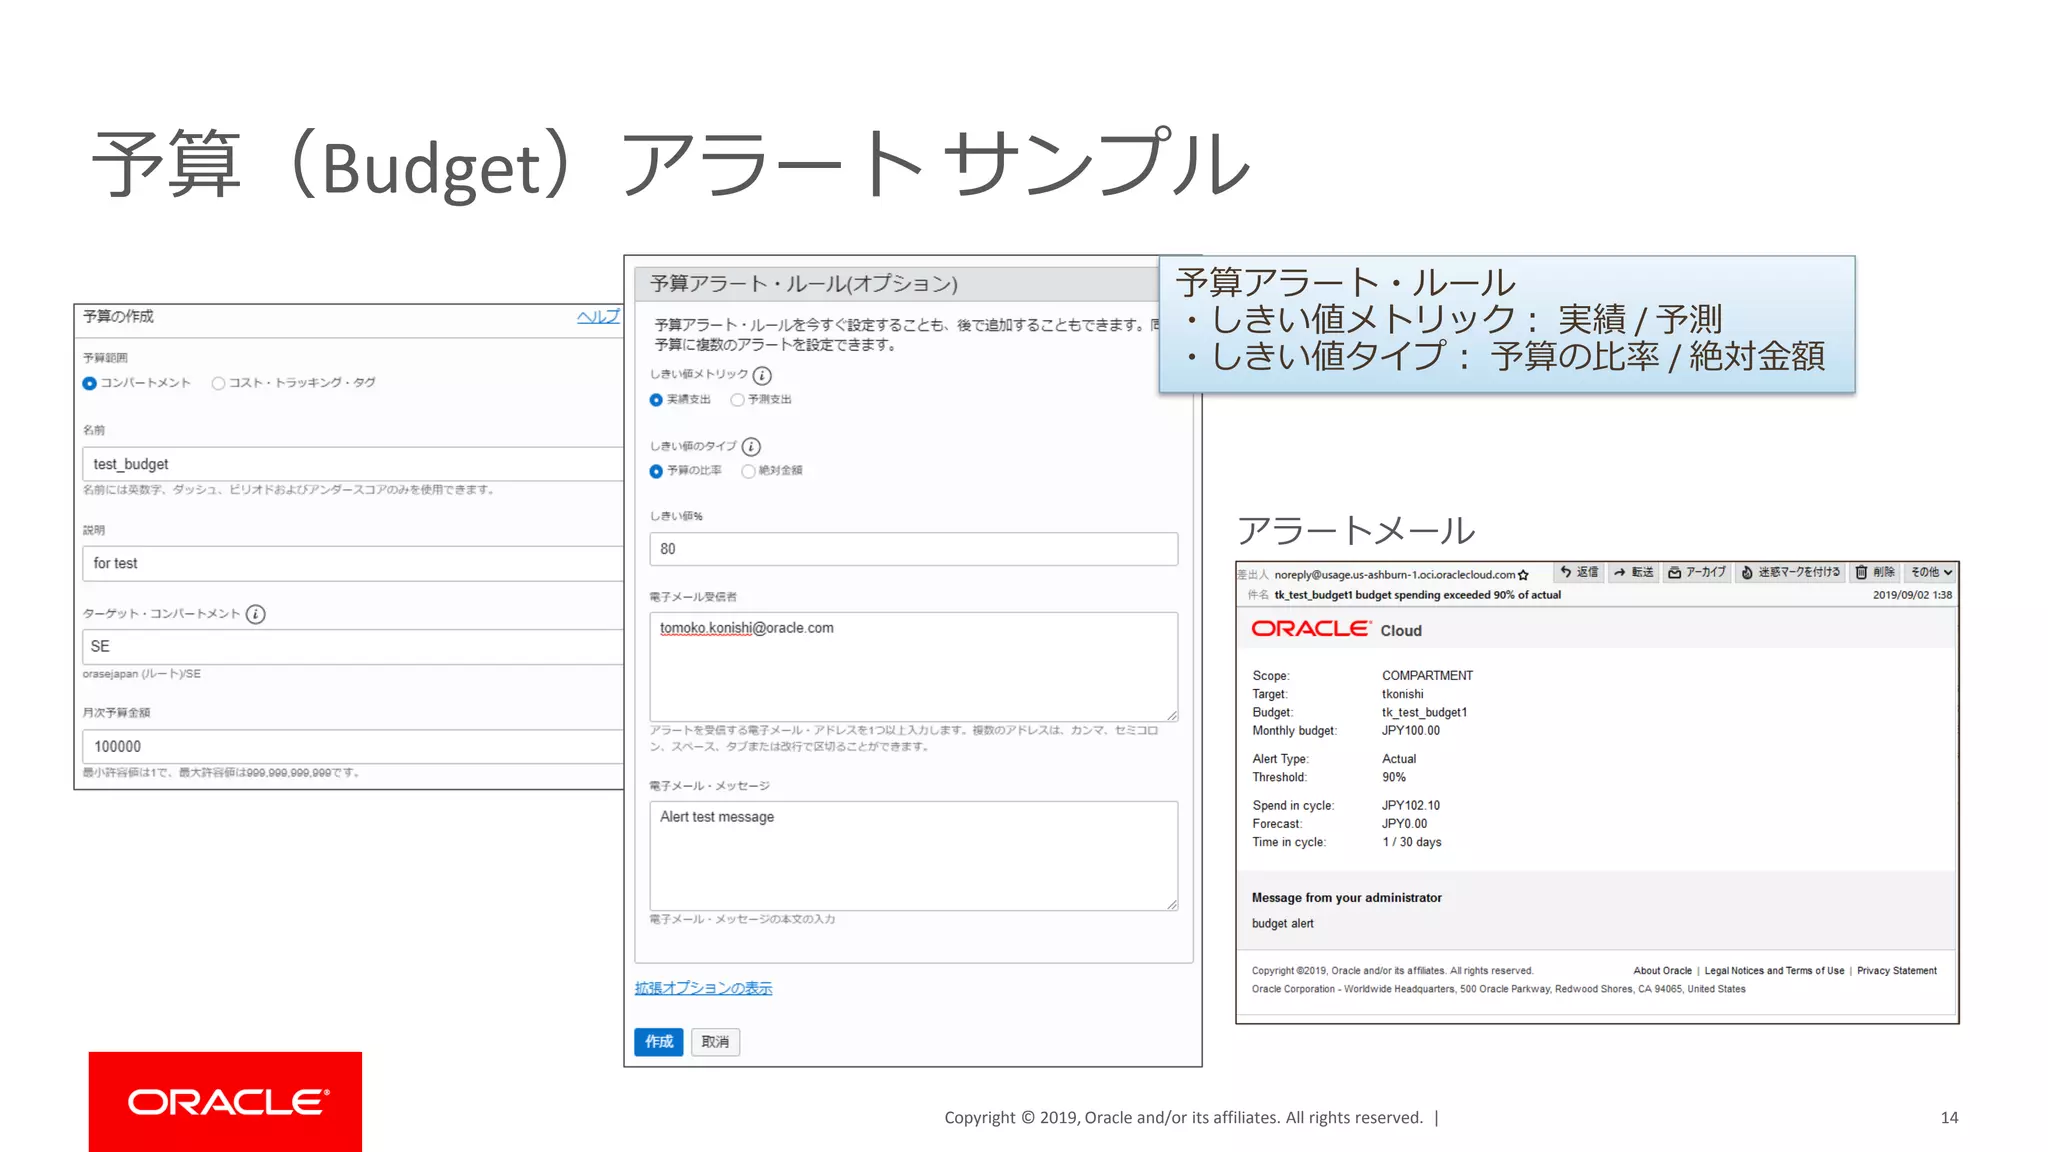Click the tkonishi target value
The image size is (2048, 1152).
coord(1402,694)
